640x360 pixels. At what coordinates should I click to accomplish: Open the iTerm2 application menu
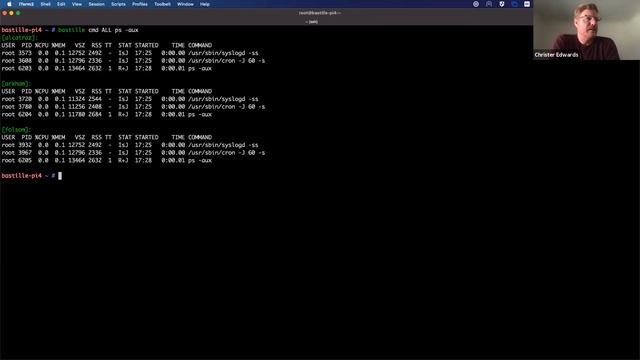[x=26, y=4]
